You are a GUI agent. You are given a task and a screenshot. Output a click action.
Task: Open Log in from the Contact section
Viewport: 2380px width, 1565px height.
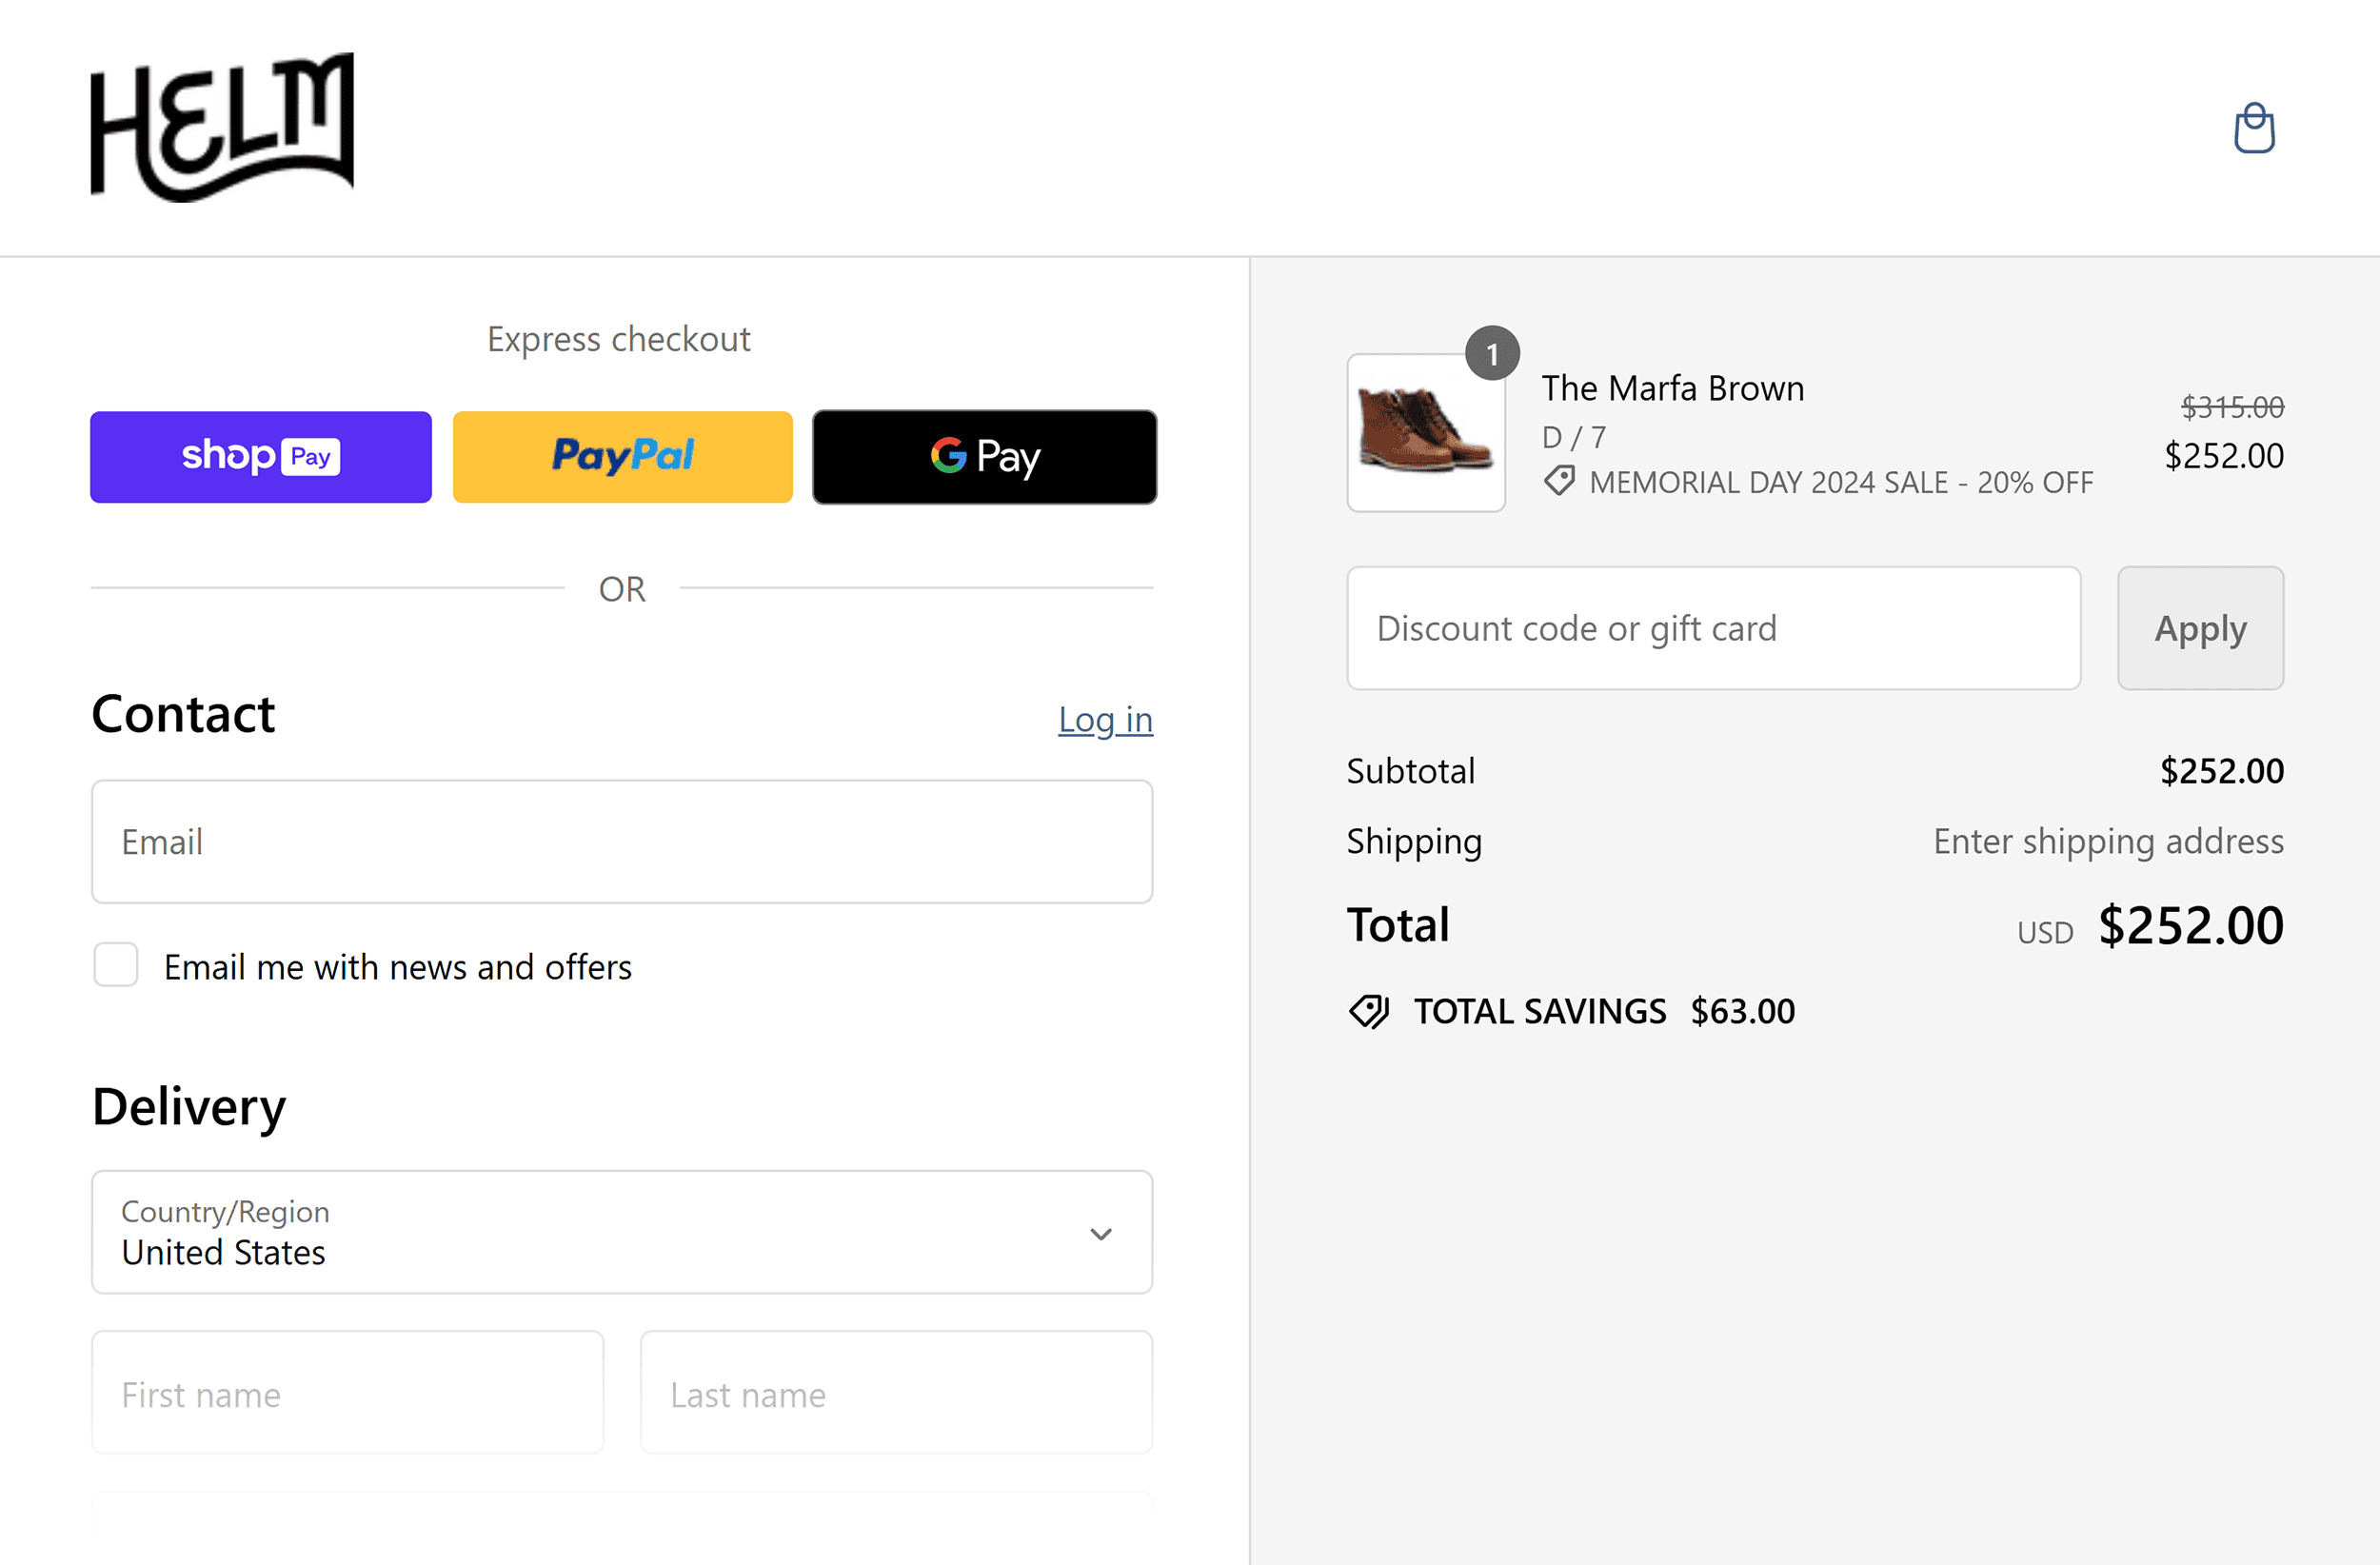pyautogui.click(x=1105, y=719)
